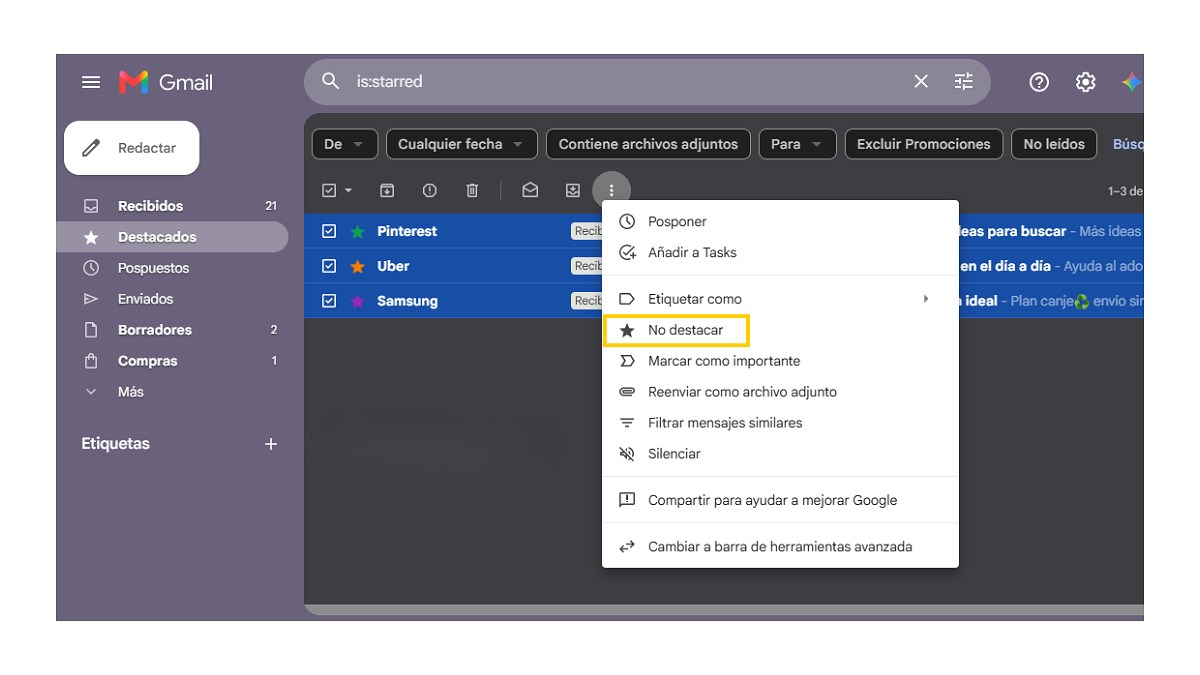
Task: Open the Para filter dropdown
Action: (x=797, y=144)
